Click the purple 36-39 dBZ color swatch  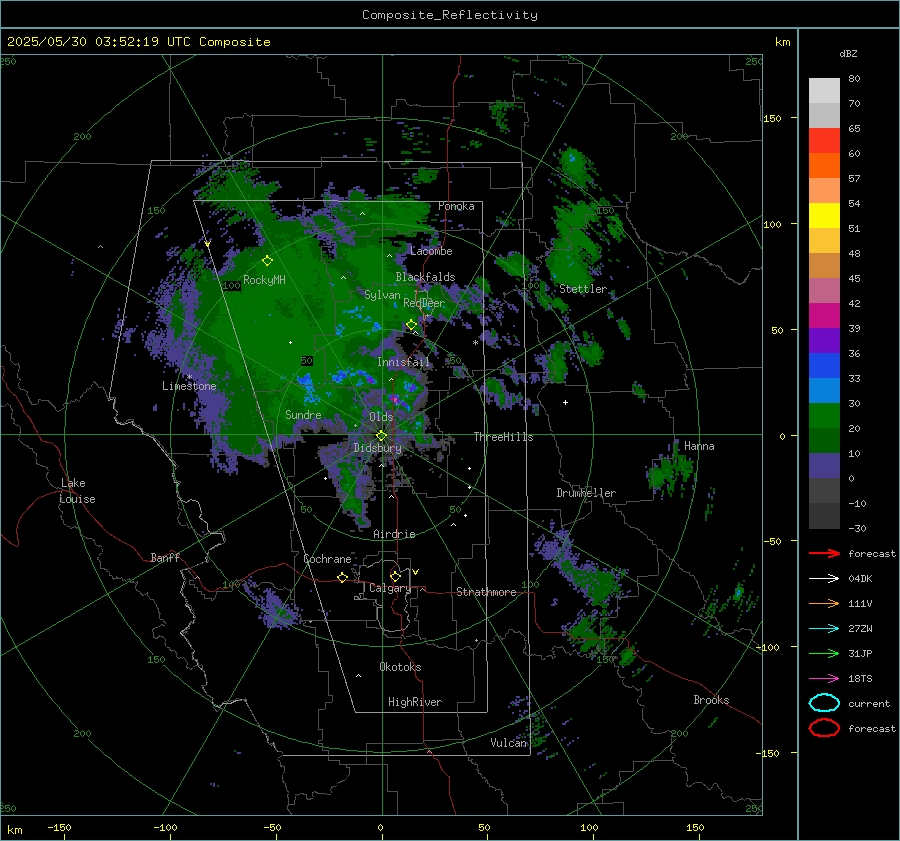(824, 340)
